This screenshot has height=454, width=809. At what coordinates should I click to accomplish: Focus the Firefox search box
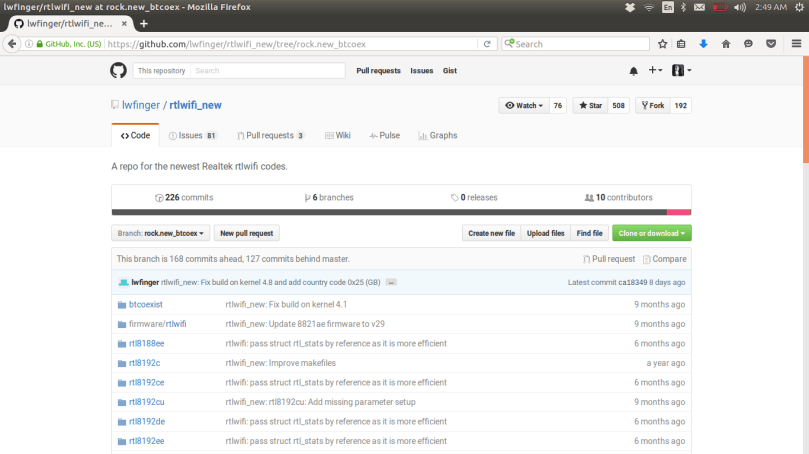(x=575, y=44)
